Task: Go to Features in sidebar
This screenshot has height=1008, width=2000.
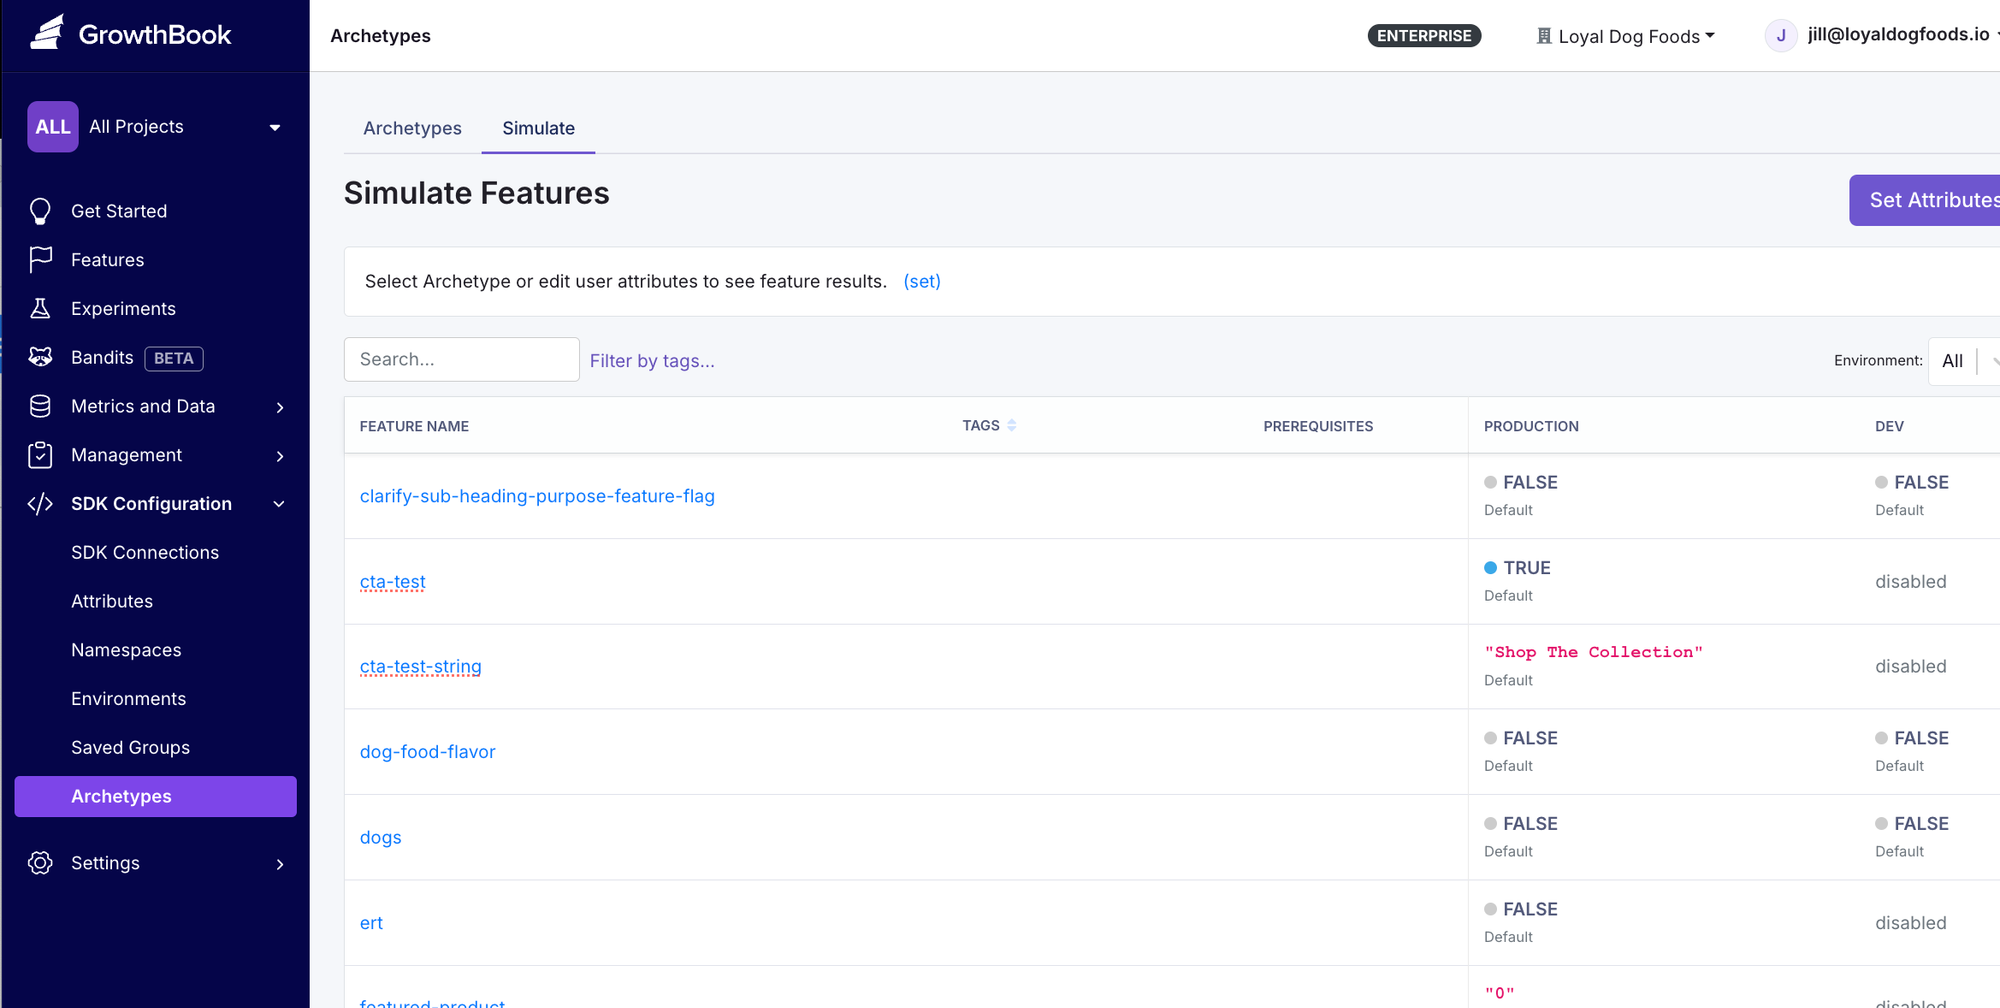Action: [x=107, y=260]
